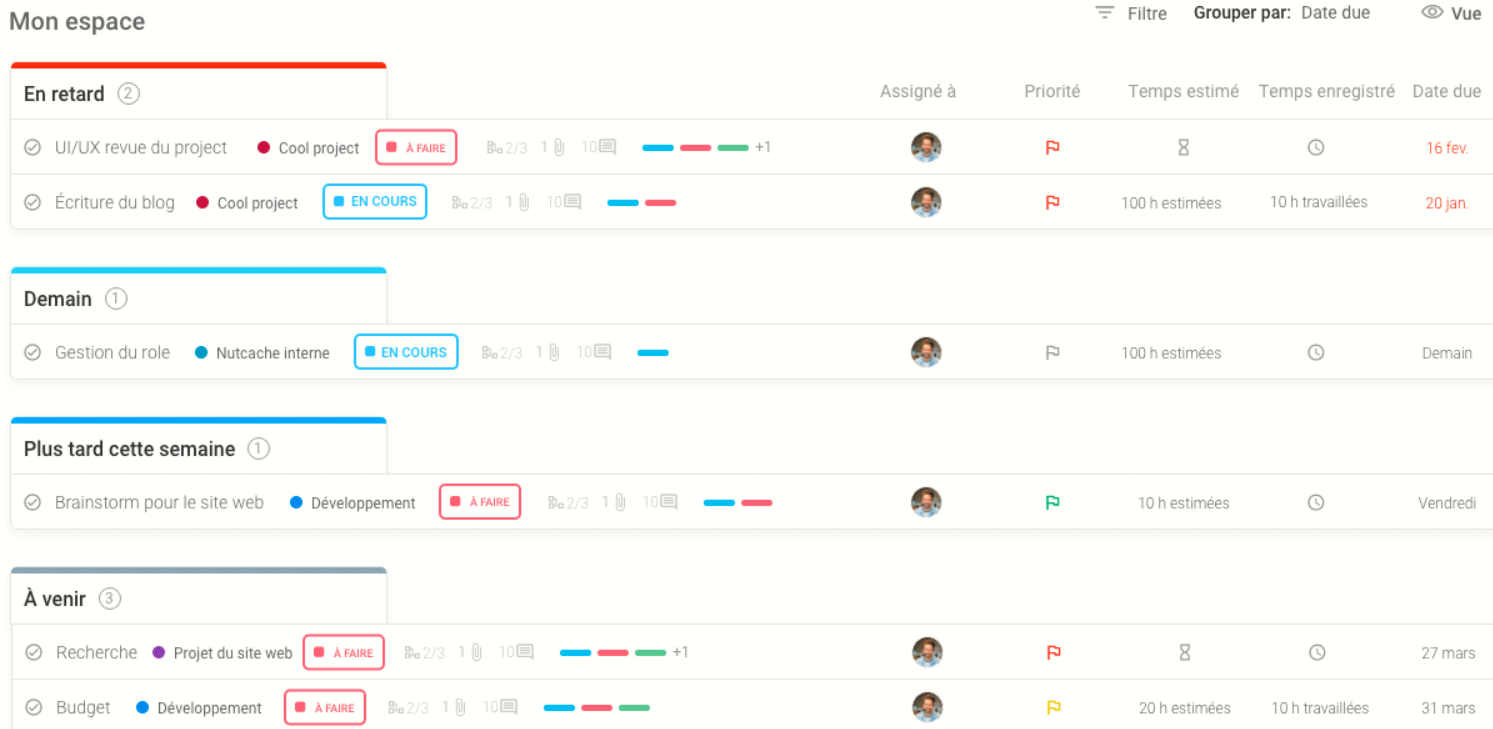Click light blue label bar on Gestion du role

pyautogui.click(x=653, y=352)
